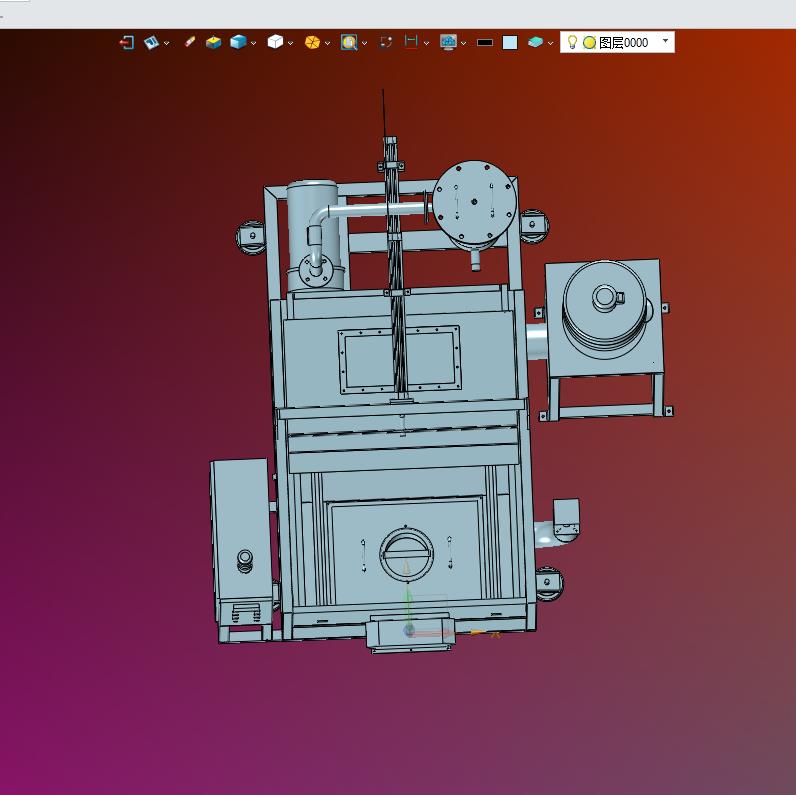The image size is (796, 795).
Task: Click the orange faceted sphere icon
Action: (312, 42)
